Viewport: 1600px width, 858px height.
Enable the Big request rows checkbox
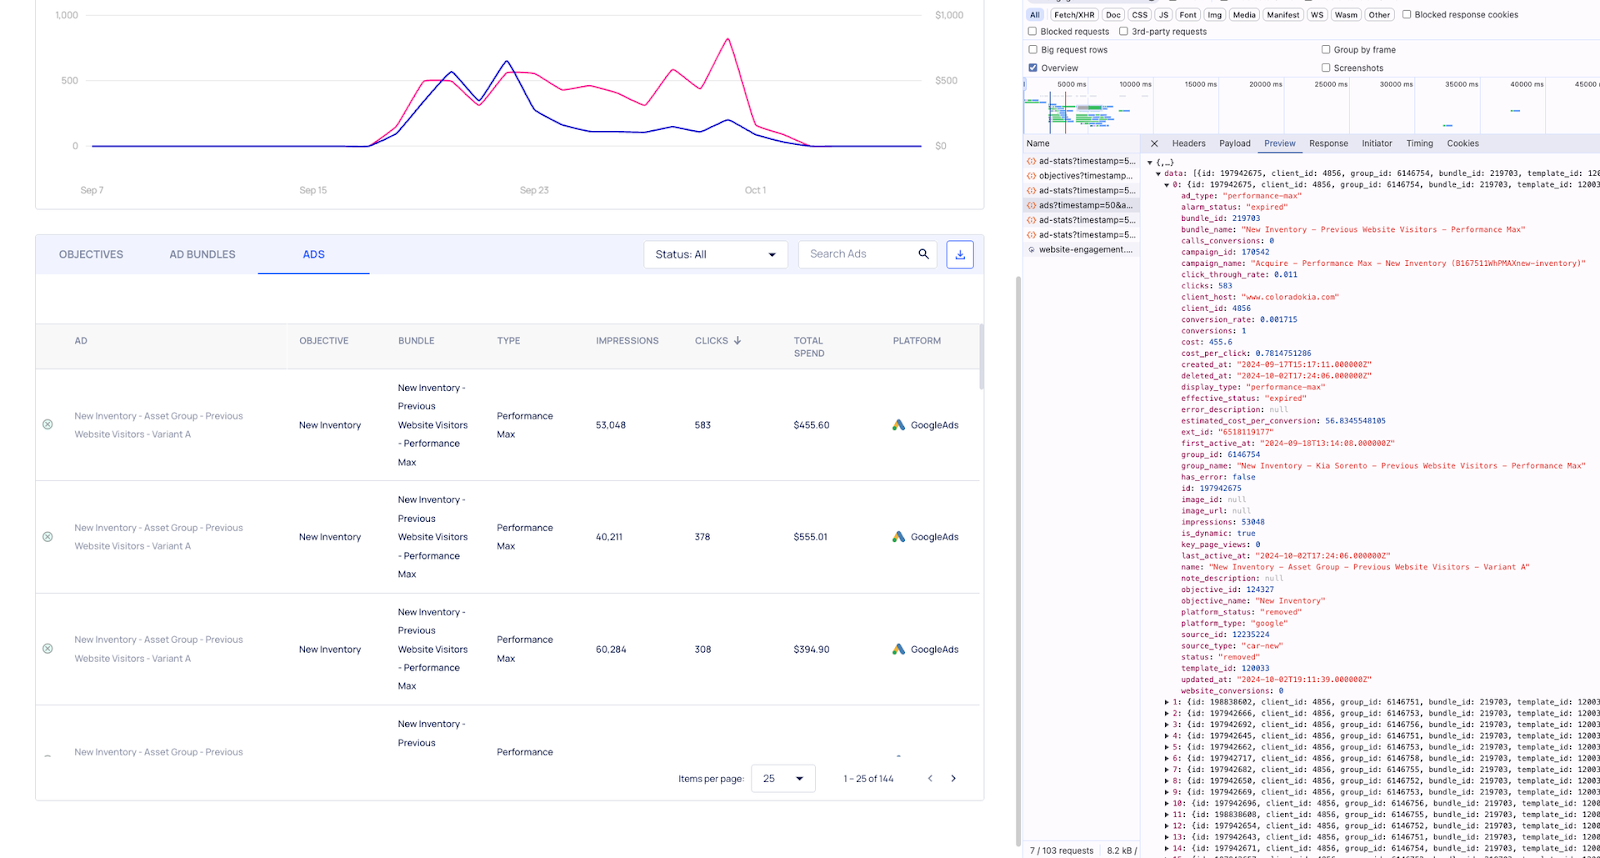point(1033,50)
